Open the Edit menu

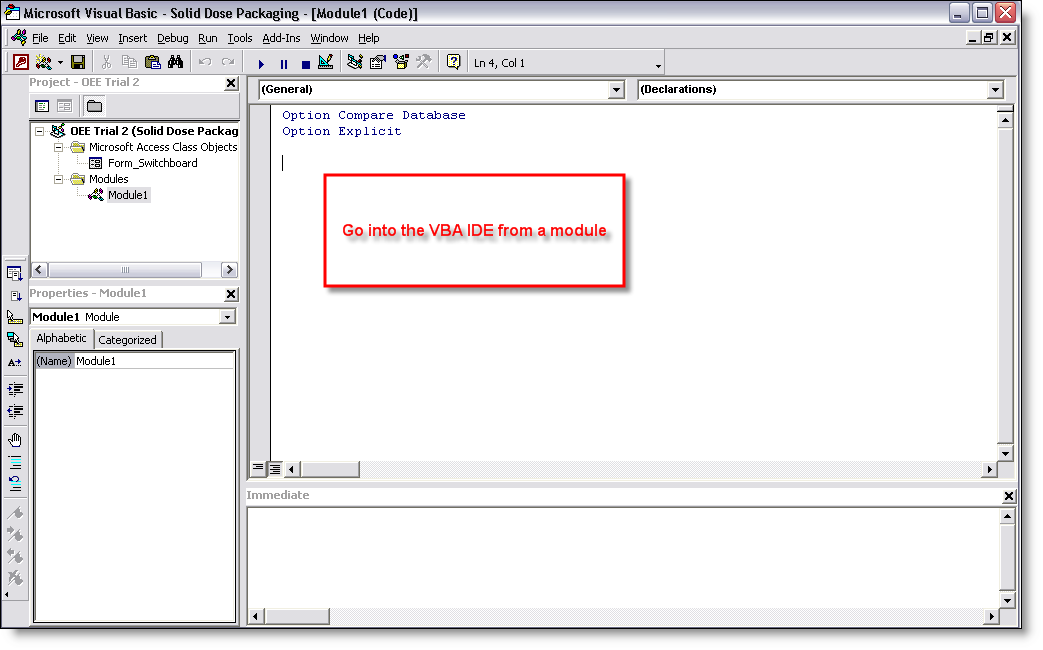(x=67, y=38)
